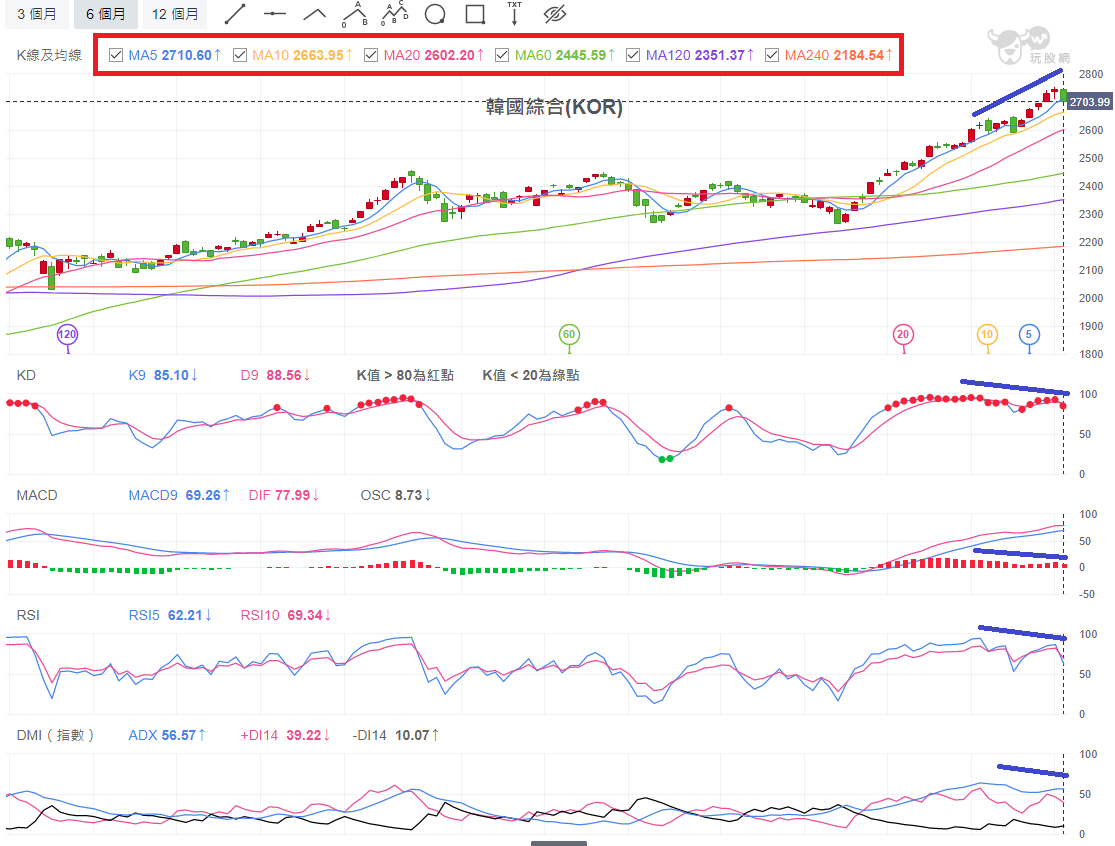Activate the TXT text annotation tool
Screen dimensions: 1115x846
514,14
